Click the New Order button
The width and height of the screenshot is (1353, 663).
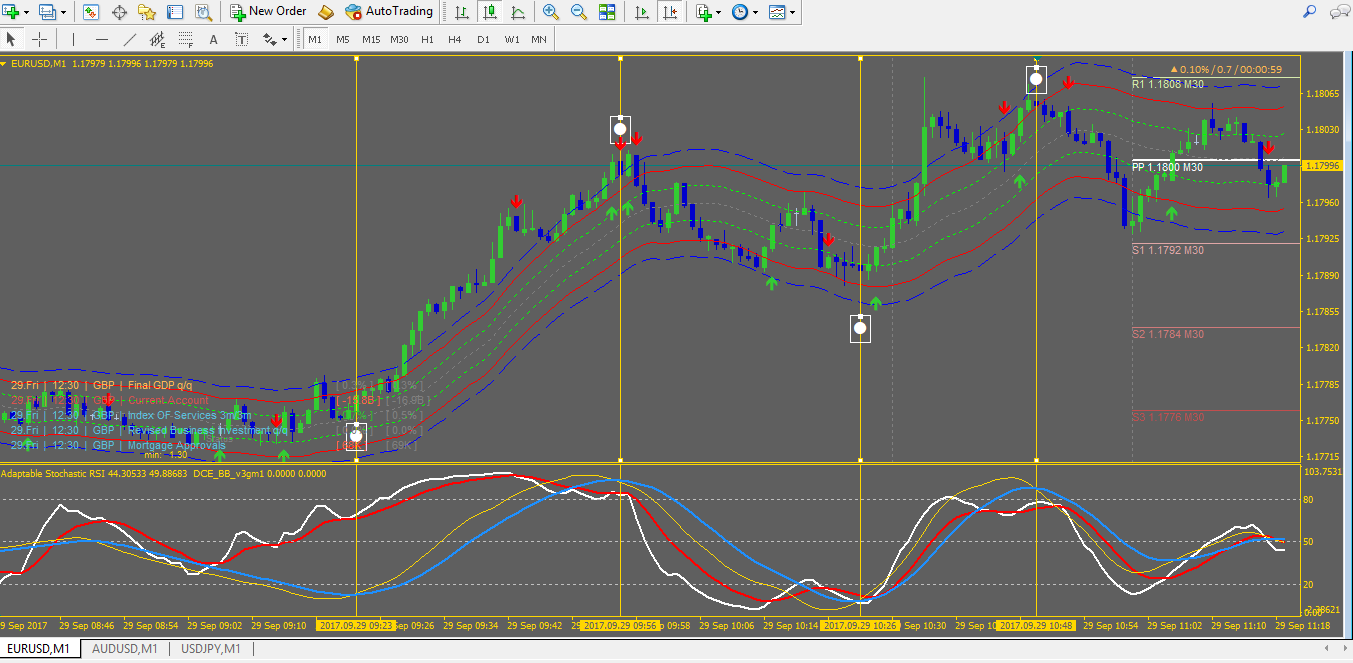click(268, 12)
